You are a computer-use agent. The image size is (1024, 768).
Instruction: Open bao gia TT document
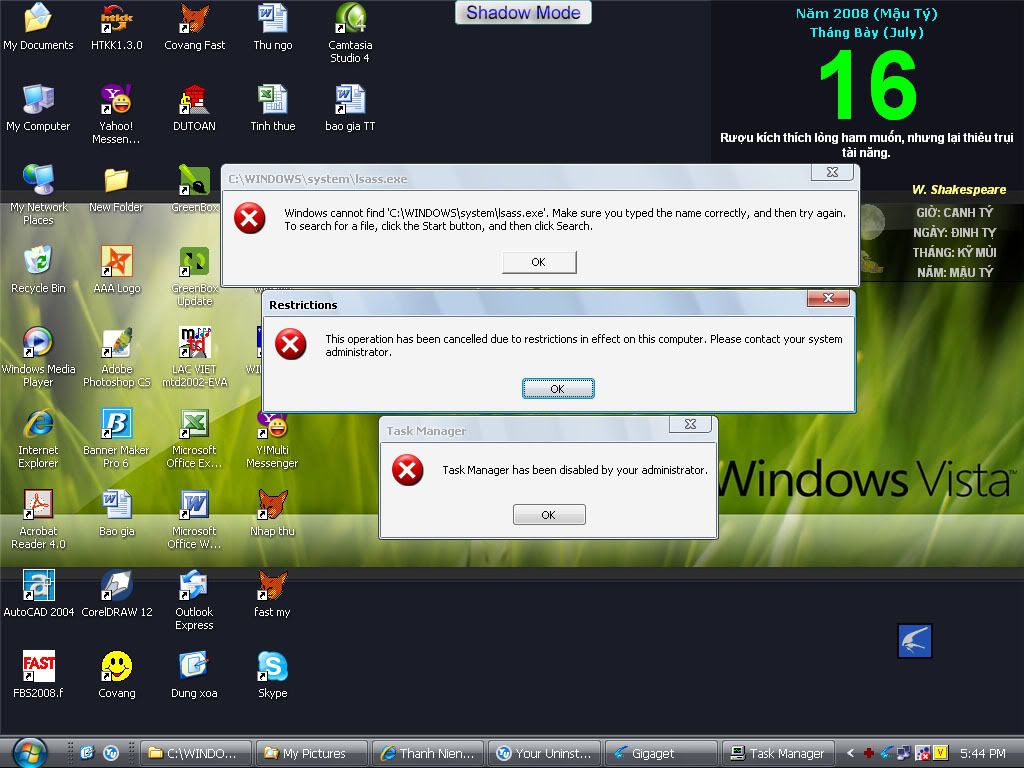(x=350, y=108)
